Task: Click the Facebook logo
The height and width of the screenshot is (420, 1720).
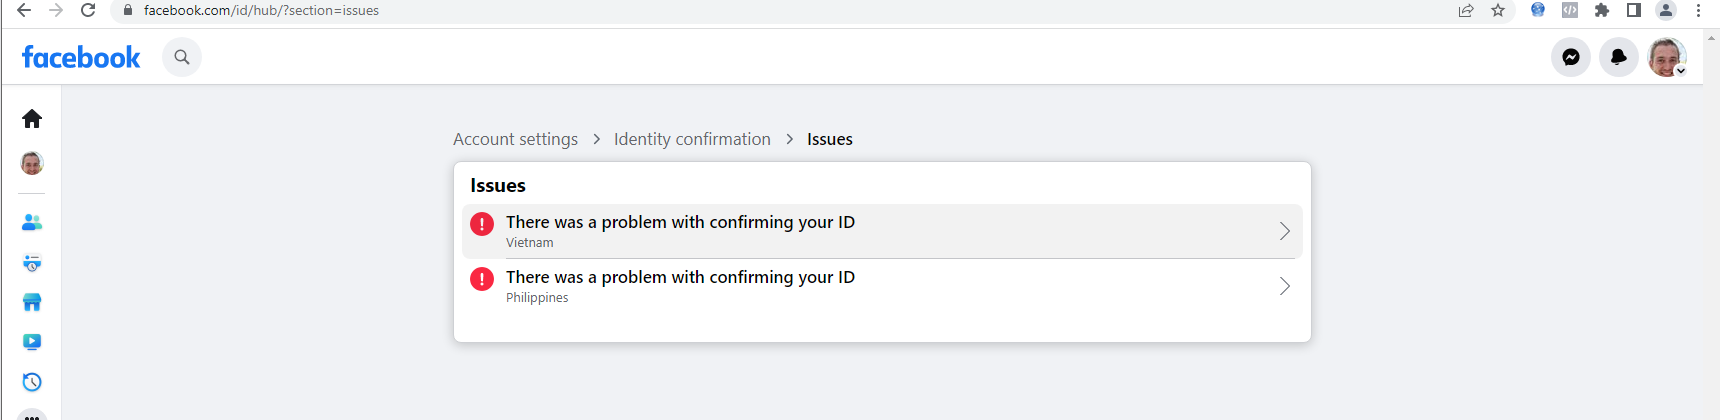Action: [81, 58]
